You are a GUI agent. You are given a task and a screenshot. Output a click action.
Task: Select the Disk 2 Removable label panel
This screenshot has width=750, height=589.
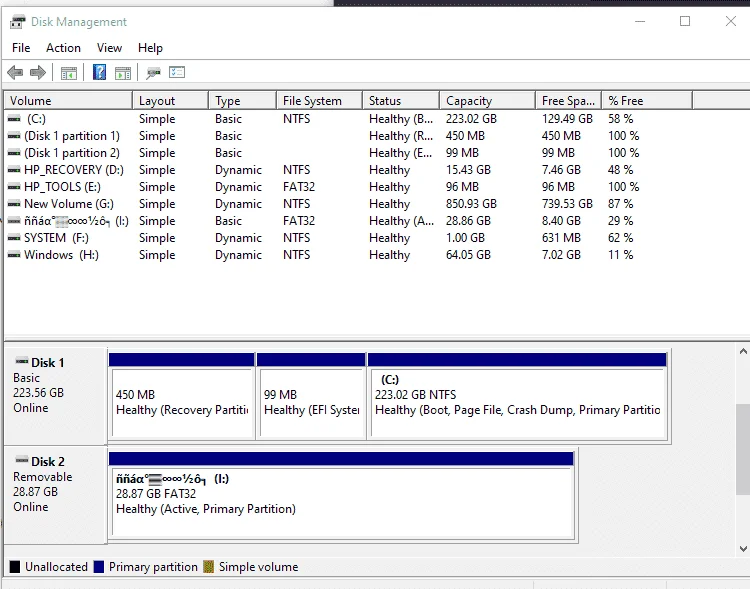tap(55, 495)
